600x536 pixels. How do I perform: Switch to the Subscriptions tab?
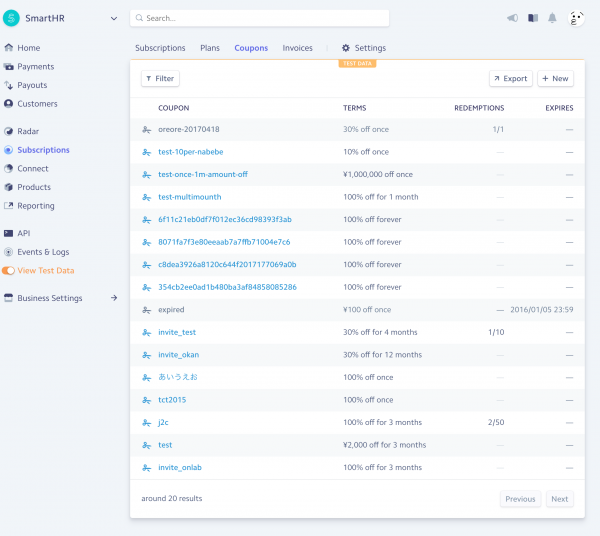coord(160,48)
